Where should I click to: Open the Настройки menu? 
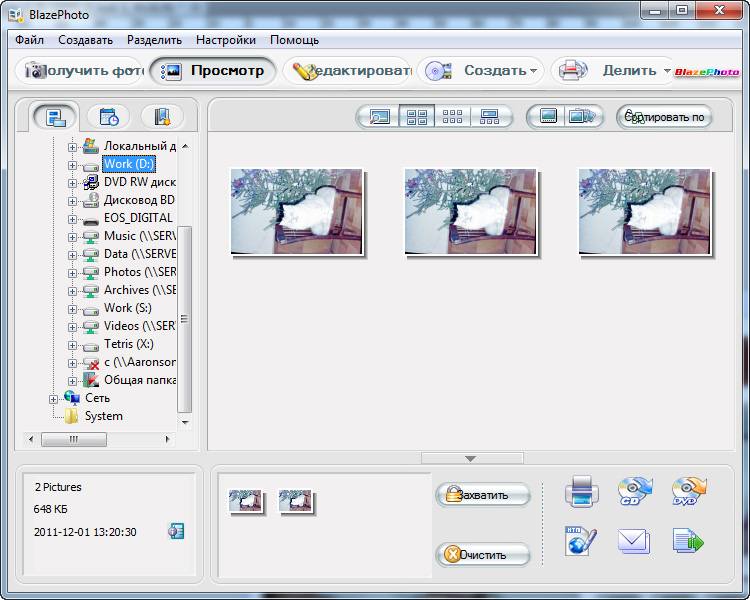(225, 40)
